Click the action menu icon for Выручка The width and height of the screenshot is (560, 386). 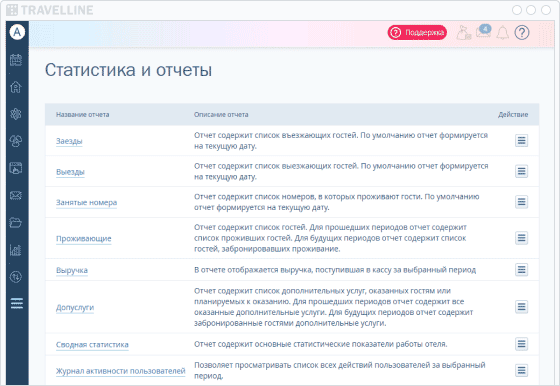[x=521, y=270]
